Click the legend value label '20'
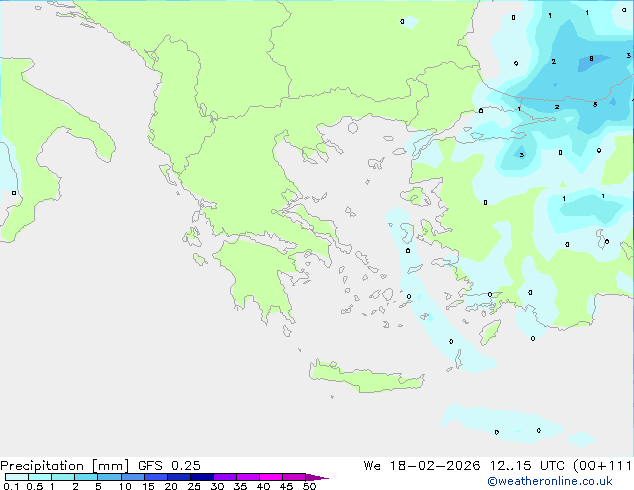The image size is (634, 490). pyautogui.click(x=171, y=486)
